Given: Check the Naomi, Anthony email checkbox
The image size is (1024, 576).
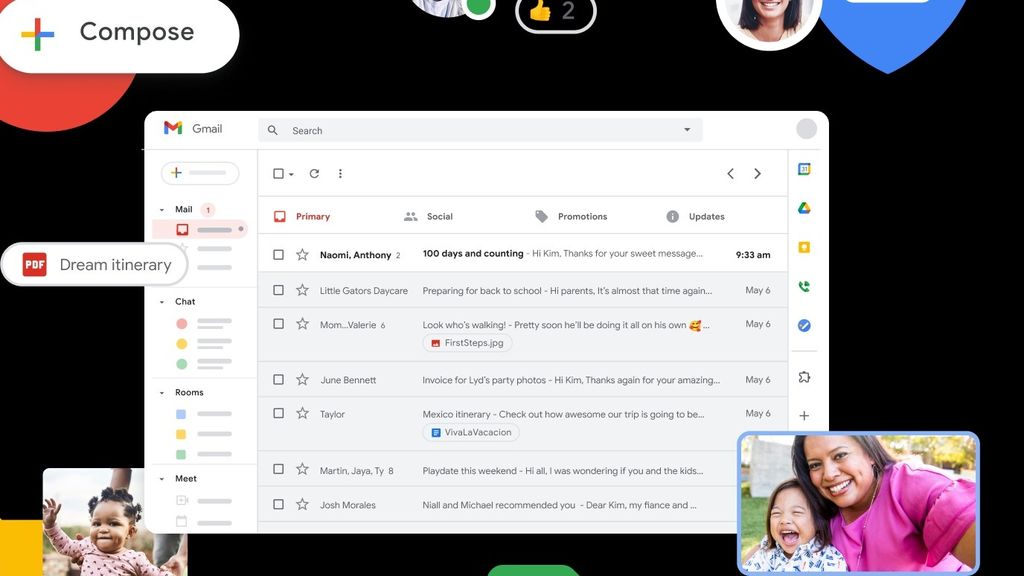Looking at the screenshot, I should (278, 255).
